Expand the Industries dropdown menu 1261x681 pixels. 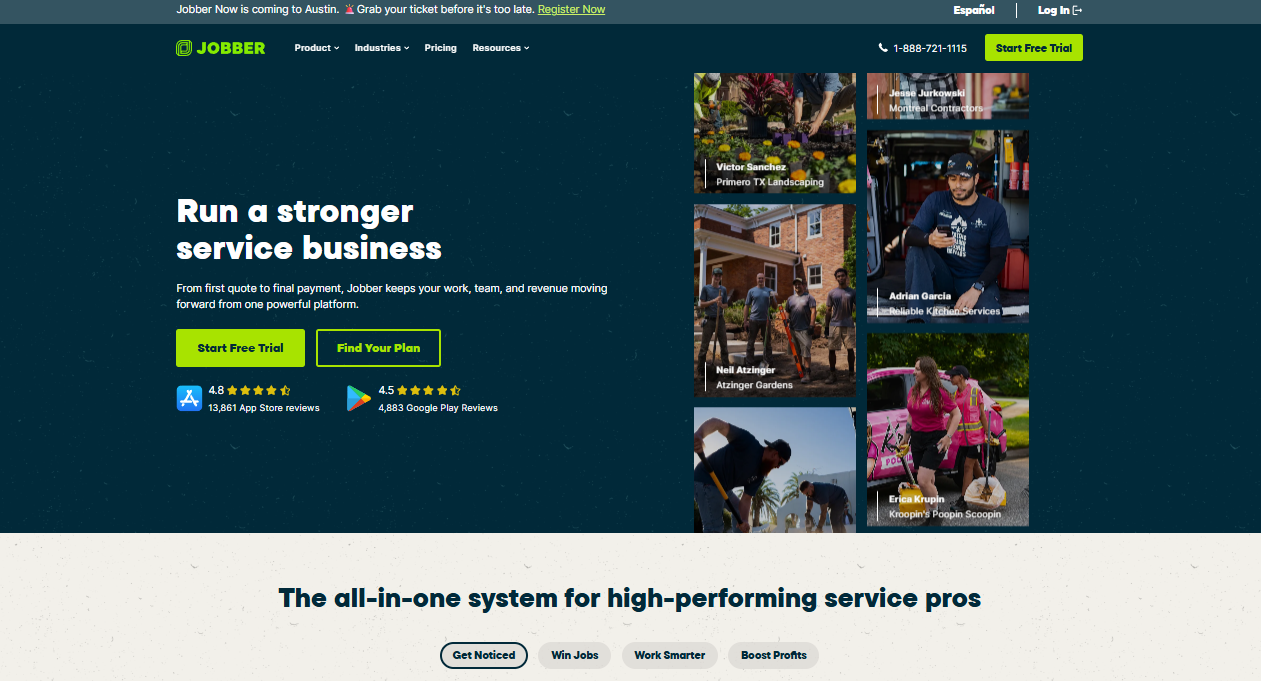[x=382, y=48]
